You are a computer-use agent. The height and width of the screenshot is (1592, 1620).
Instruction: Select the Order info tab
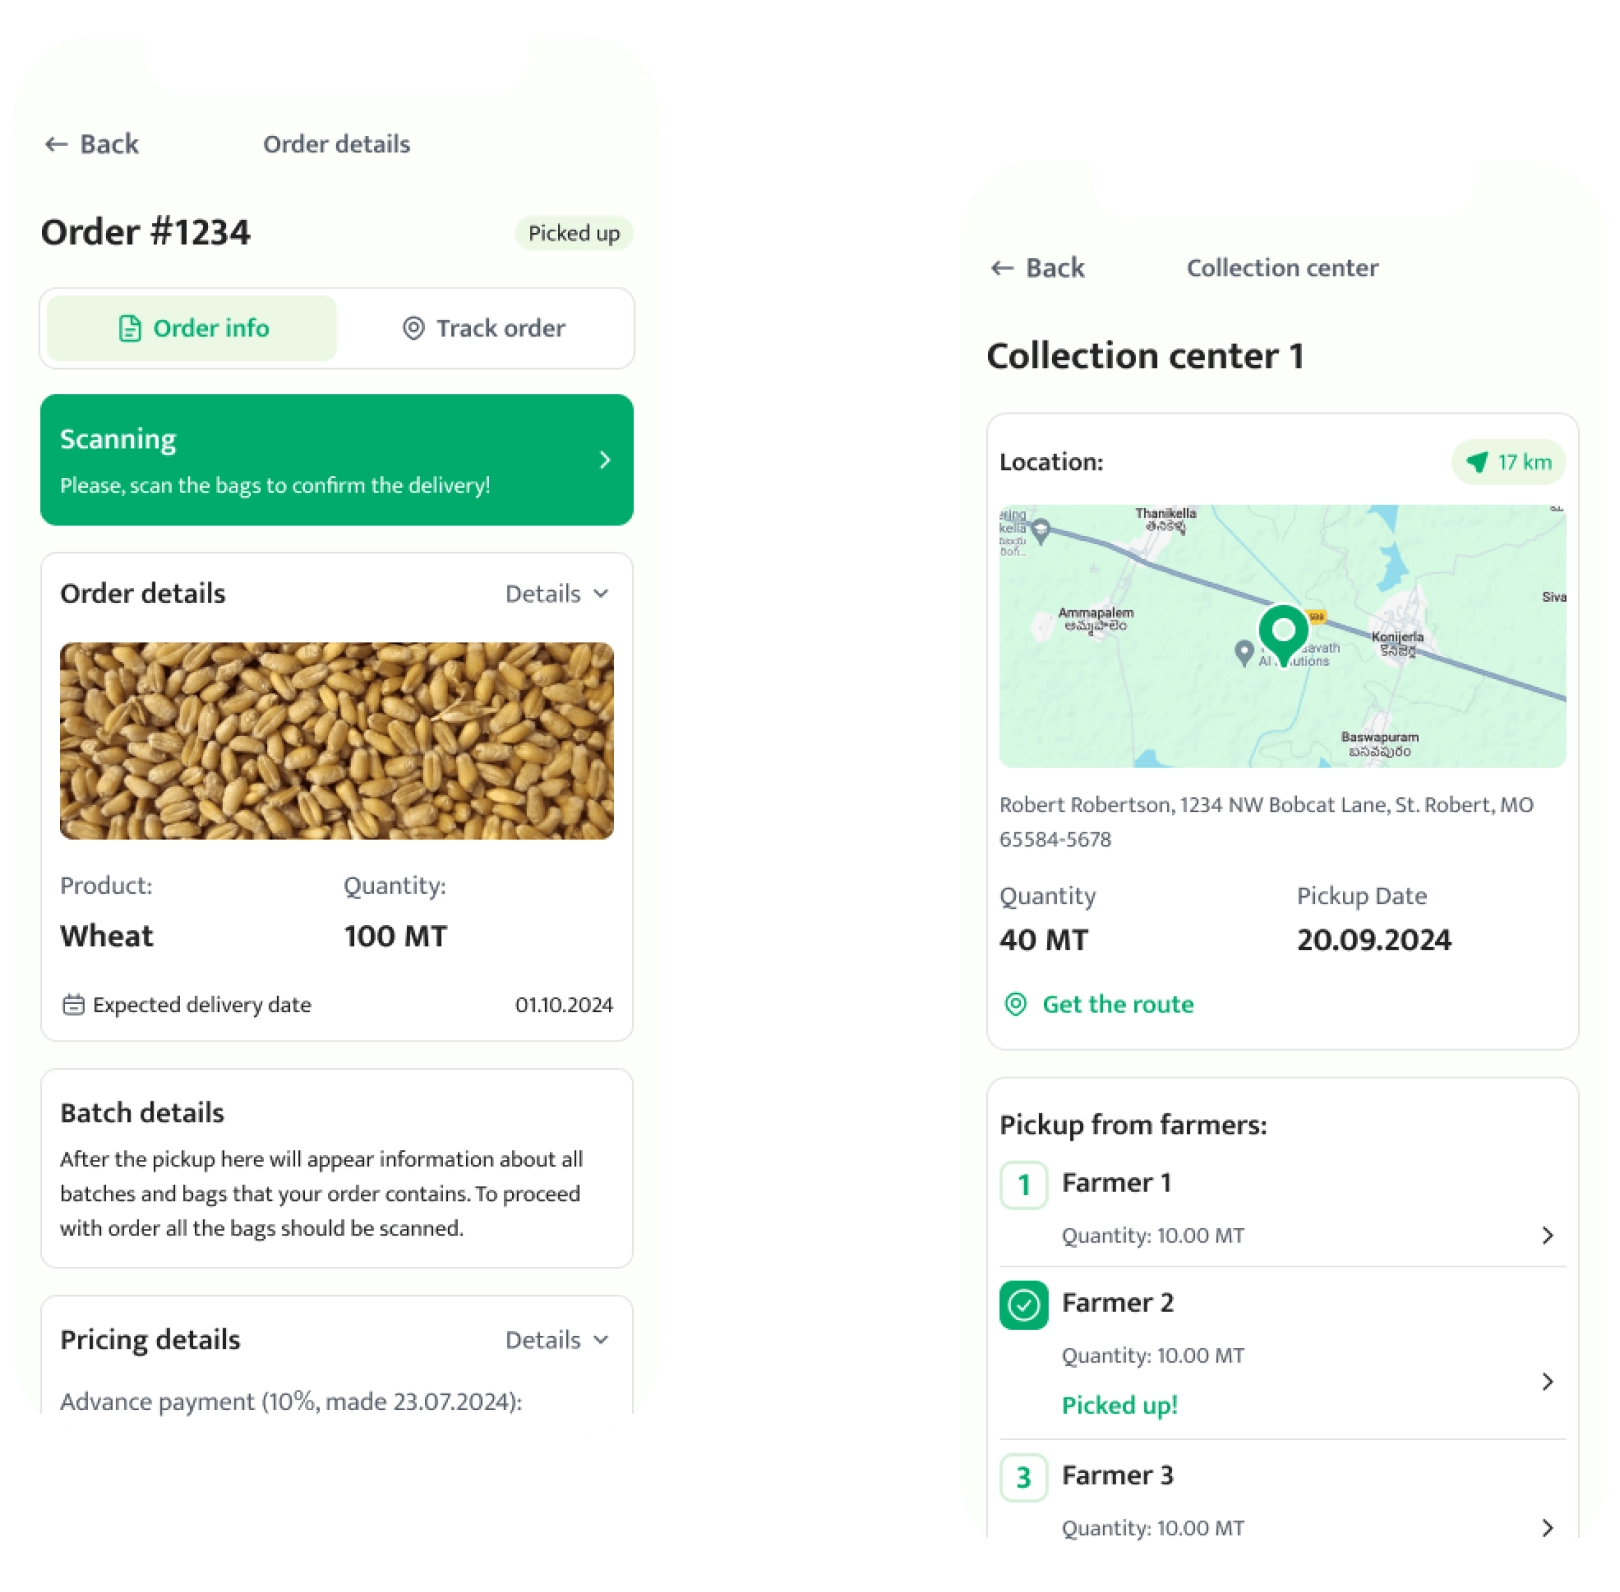(x=192, y=328)
